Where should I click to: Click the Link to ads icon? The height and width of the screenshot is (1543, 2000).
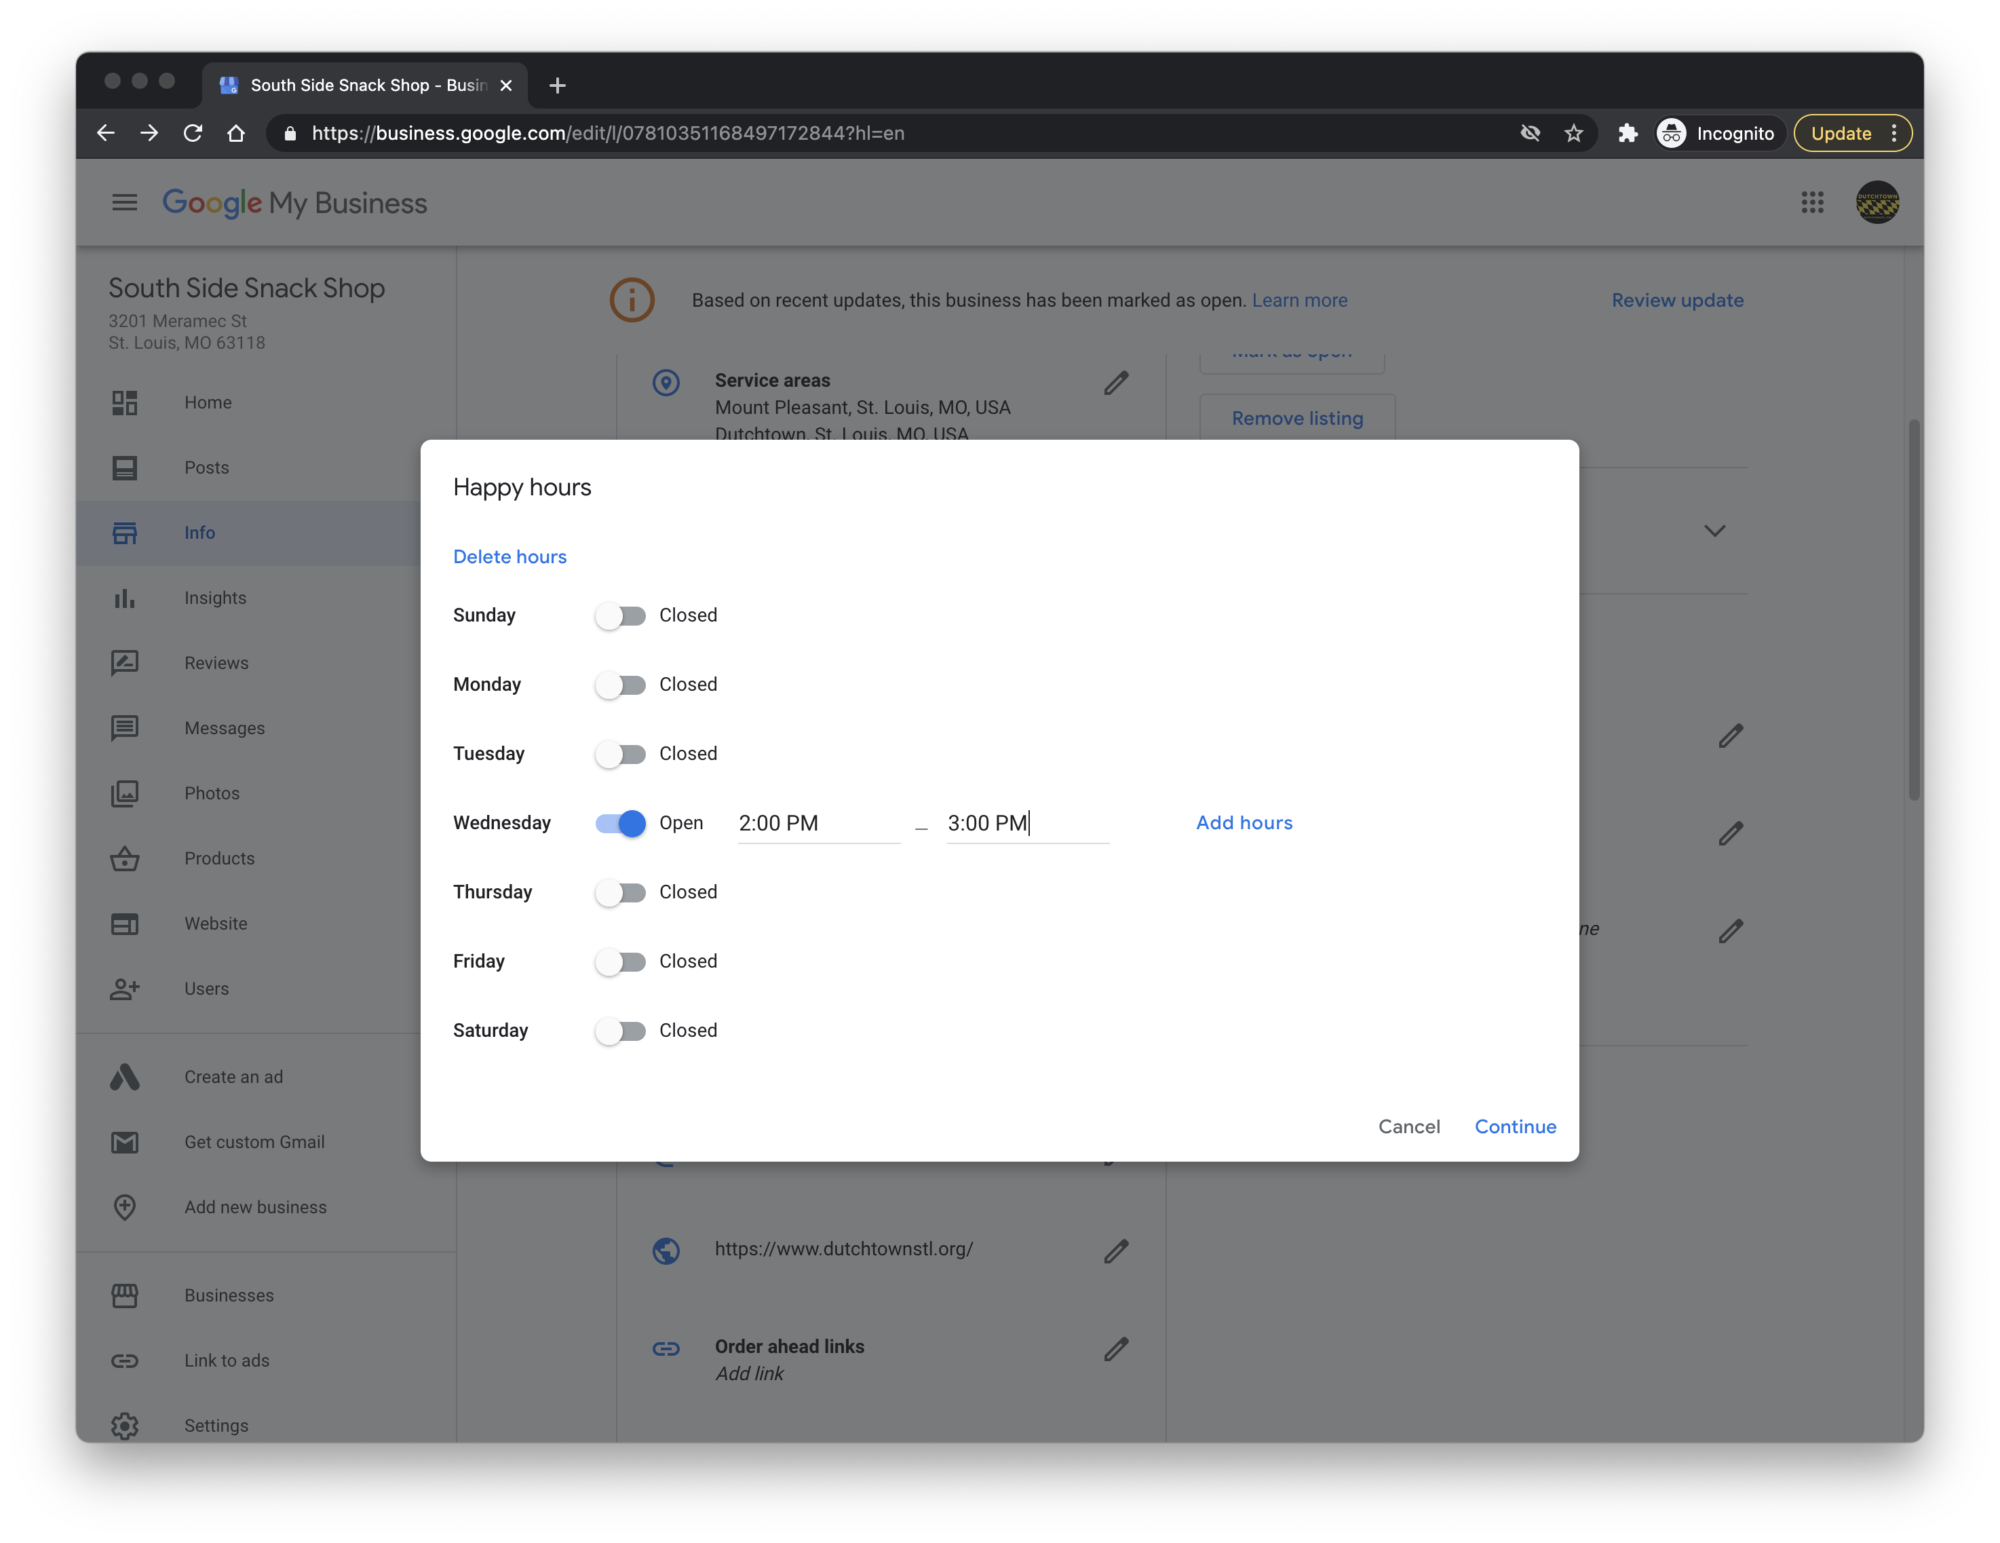click(x=125, y=1361)
